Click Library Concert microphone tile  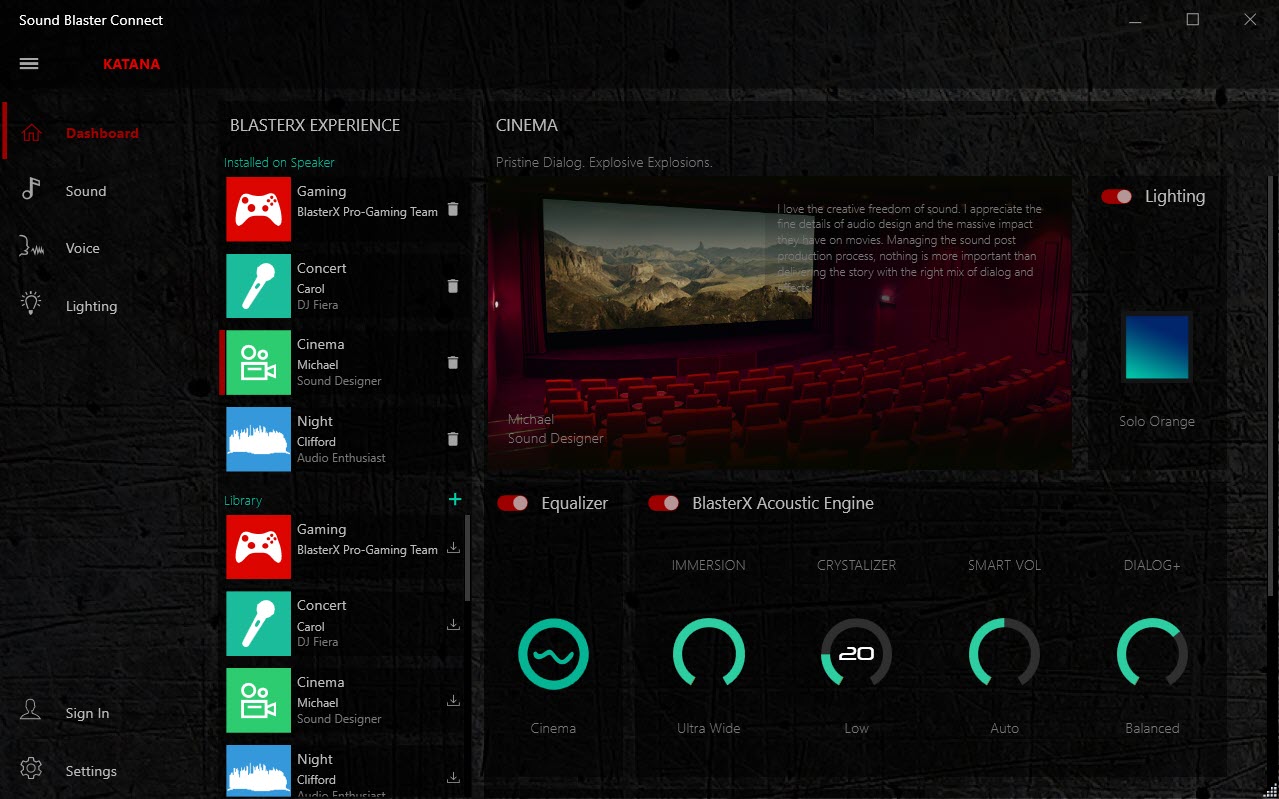coord(258,624)
